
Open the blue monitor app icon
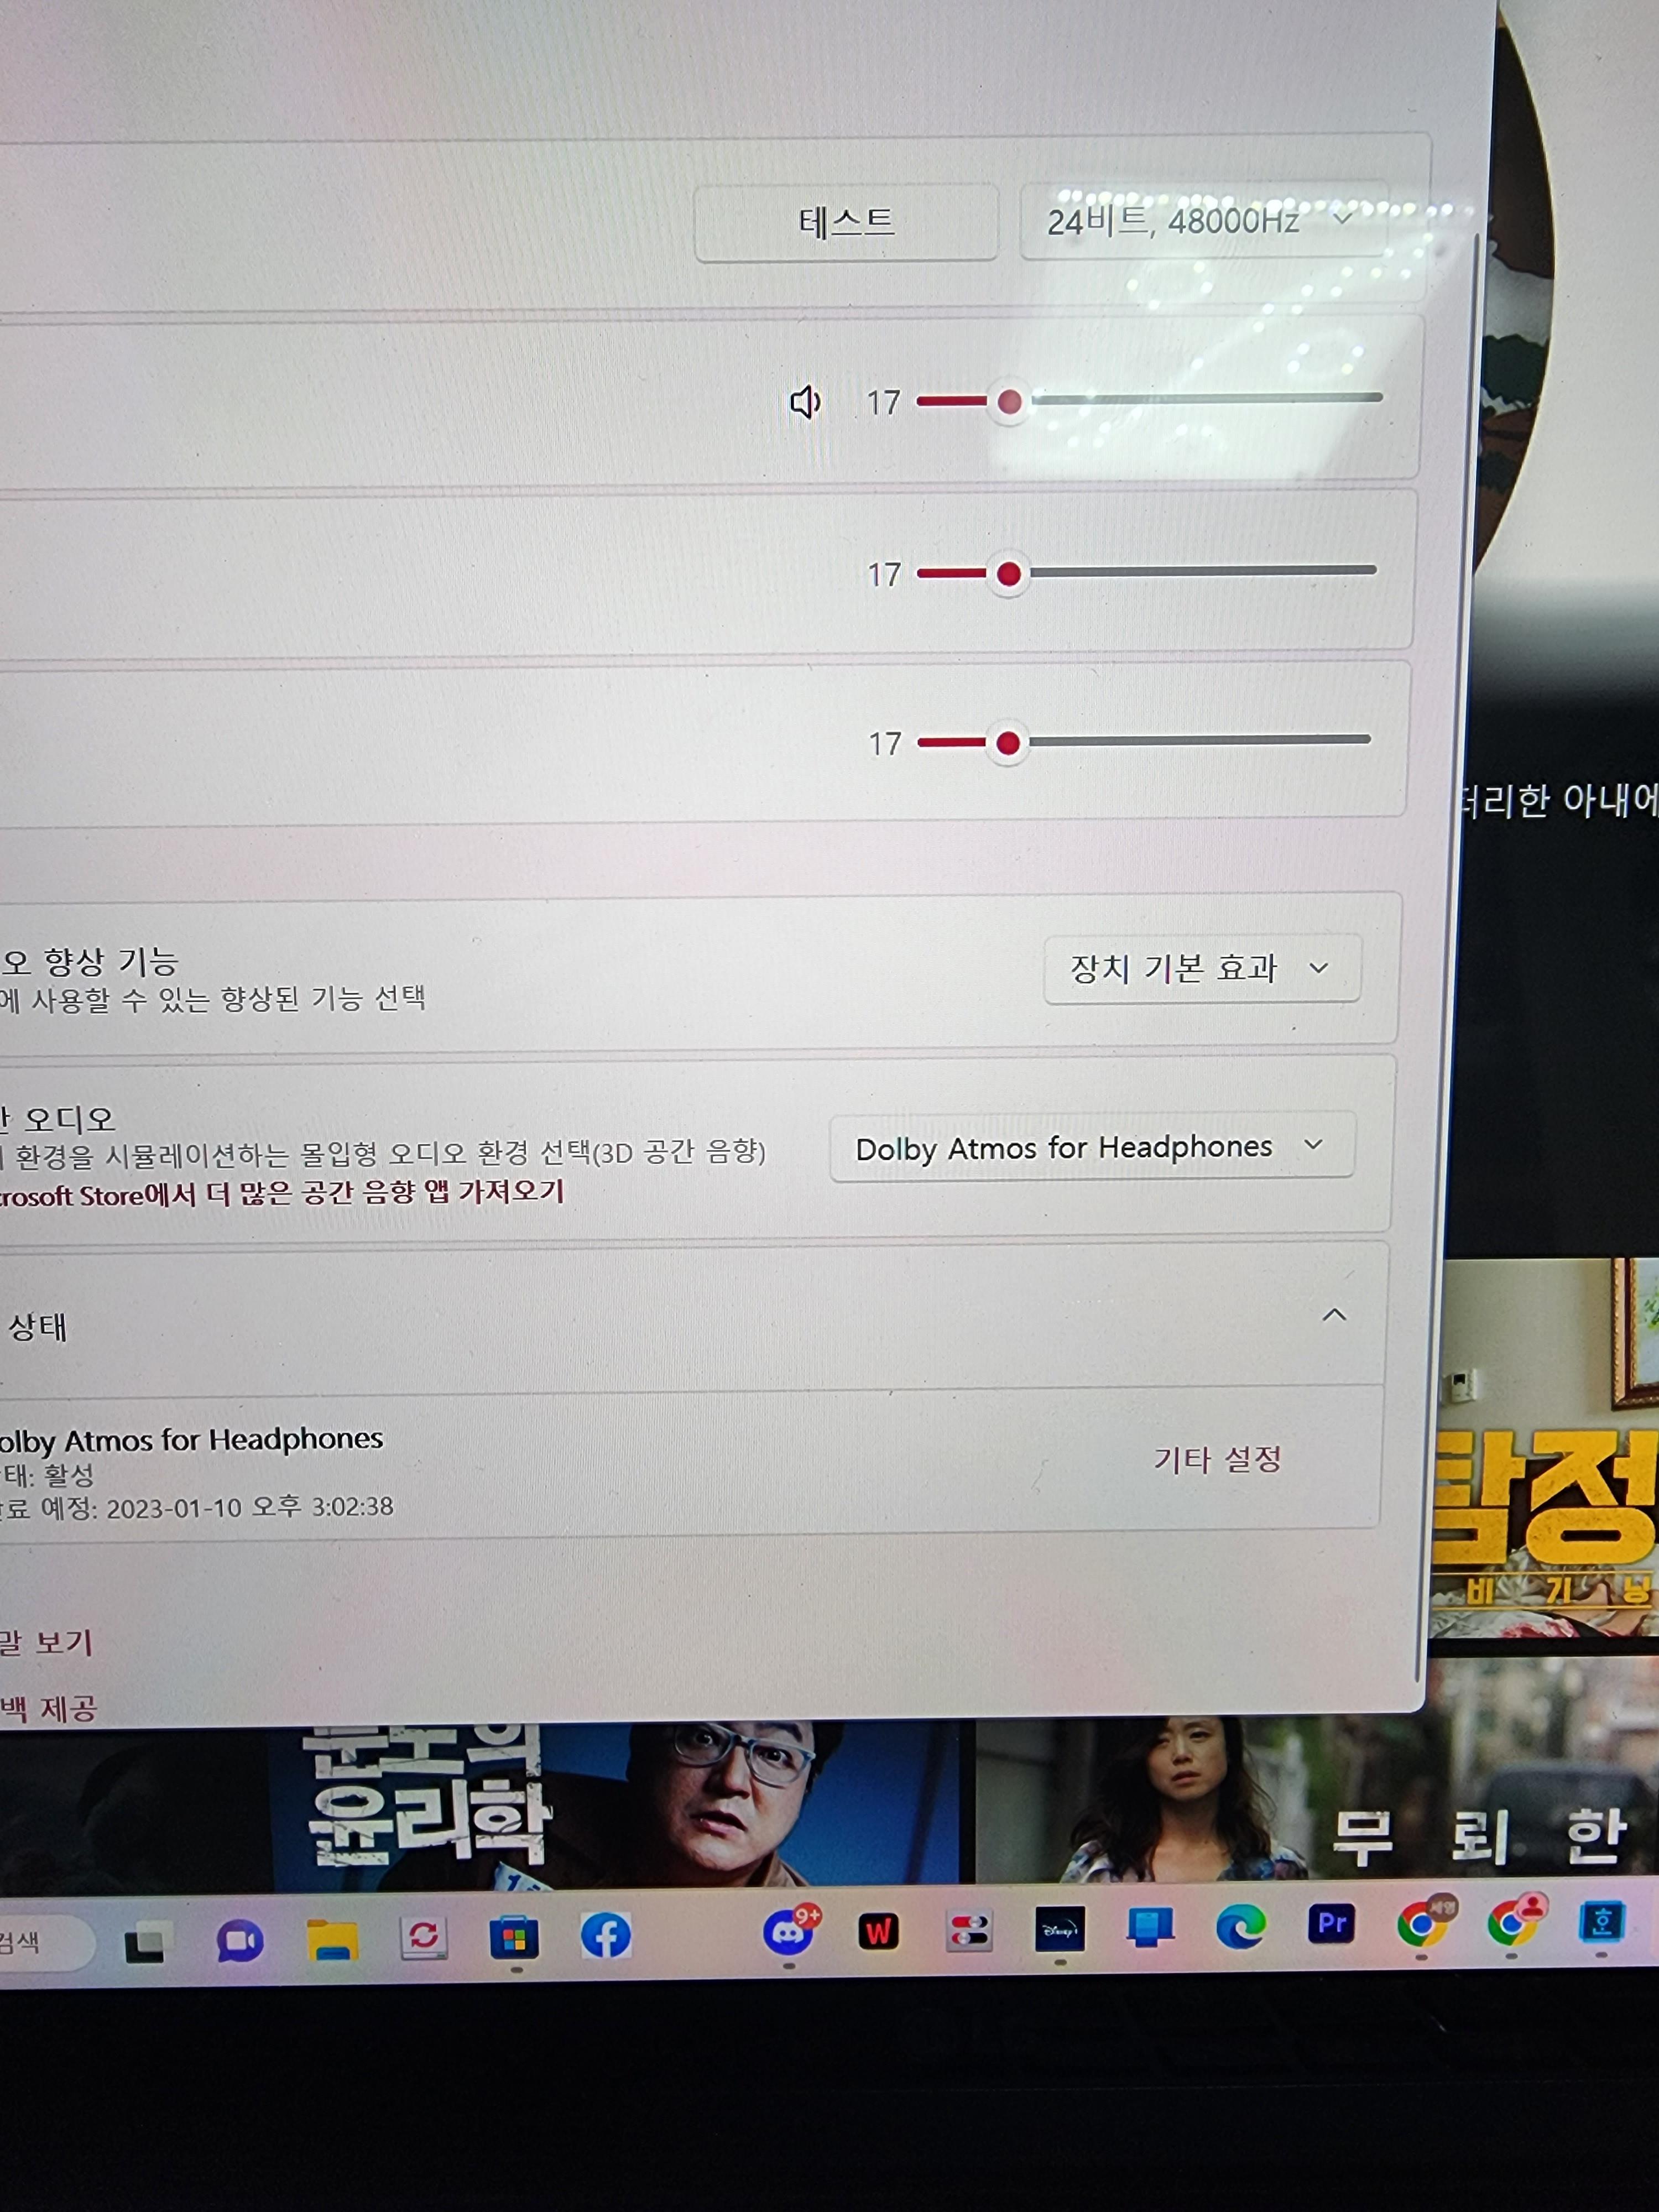pyautogui.click(x=1150, y=1927)
